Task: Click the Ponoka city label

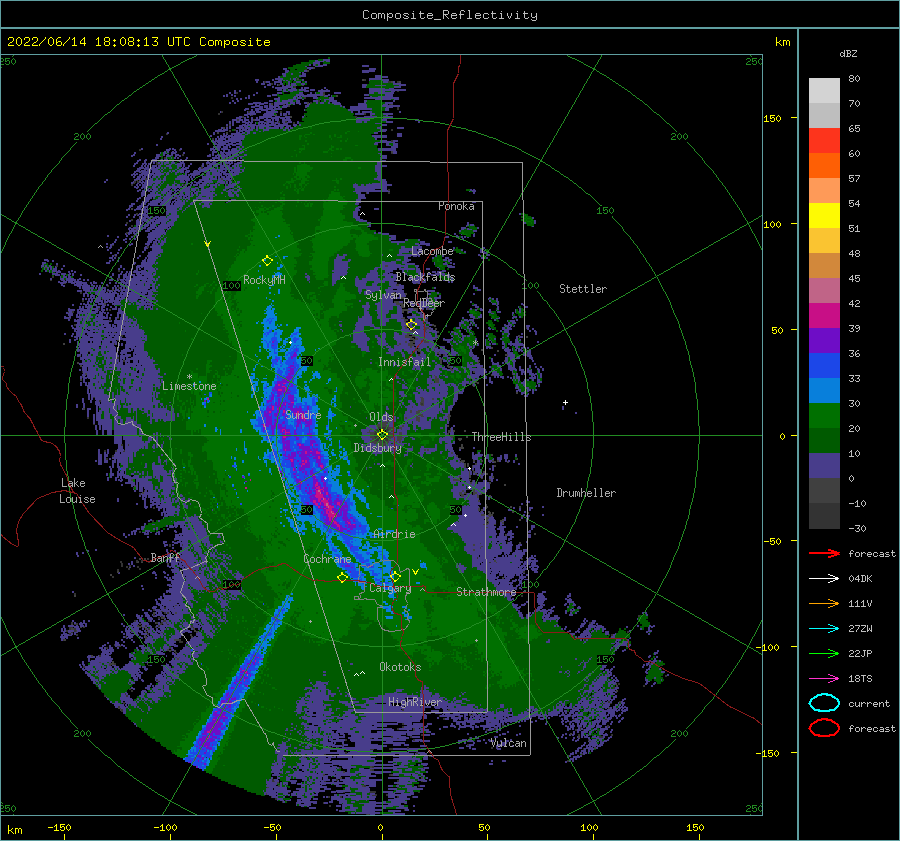Action: [456, 206]
